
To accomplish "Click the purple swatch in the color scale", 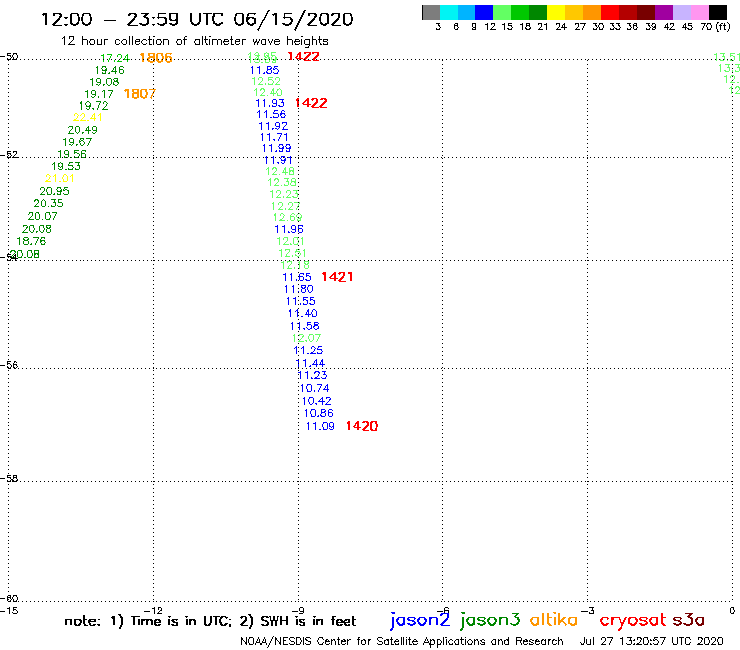I will [664, 12].
